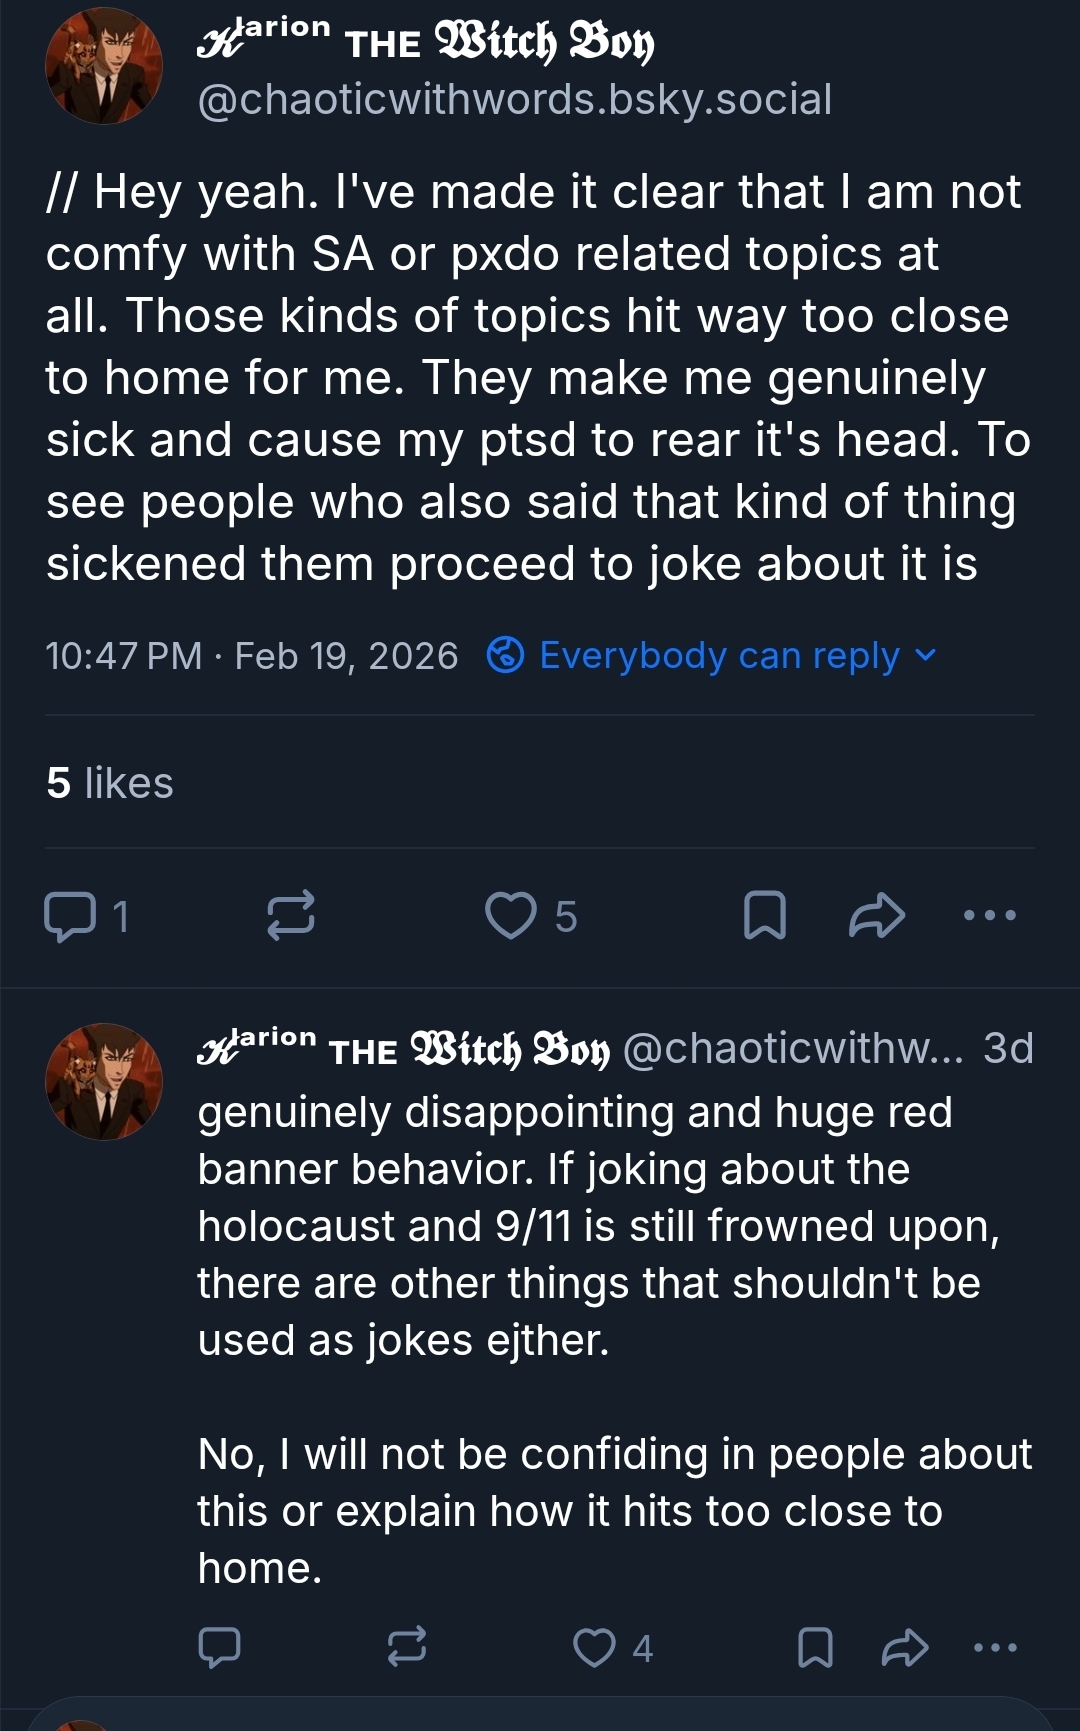1080x1731 pixels.
Task: Repost the main post
Action: pos(291,916)
